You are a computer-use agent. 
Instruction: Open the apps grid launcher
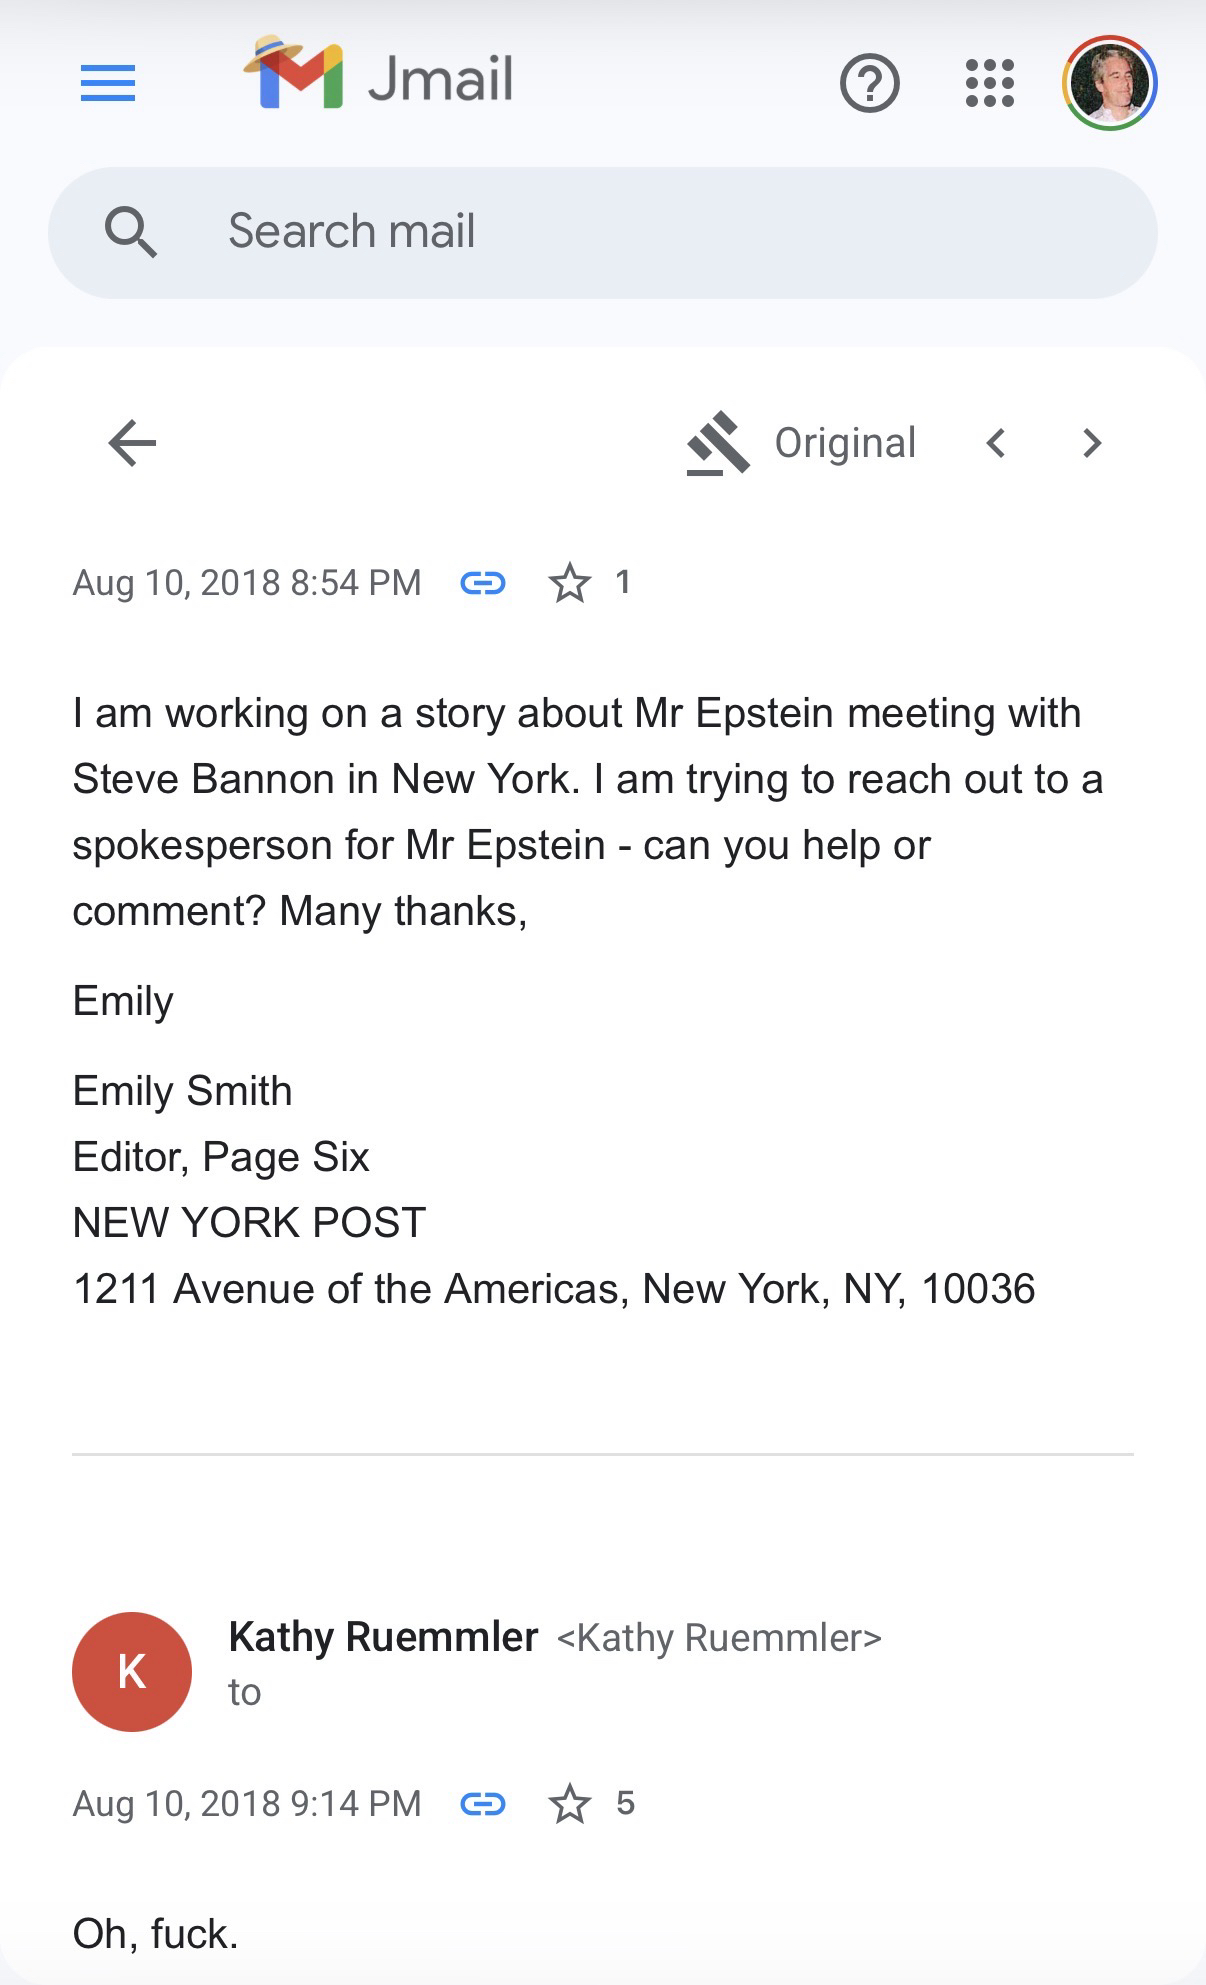[989, 83]
